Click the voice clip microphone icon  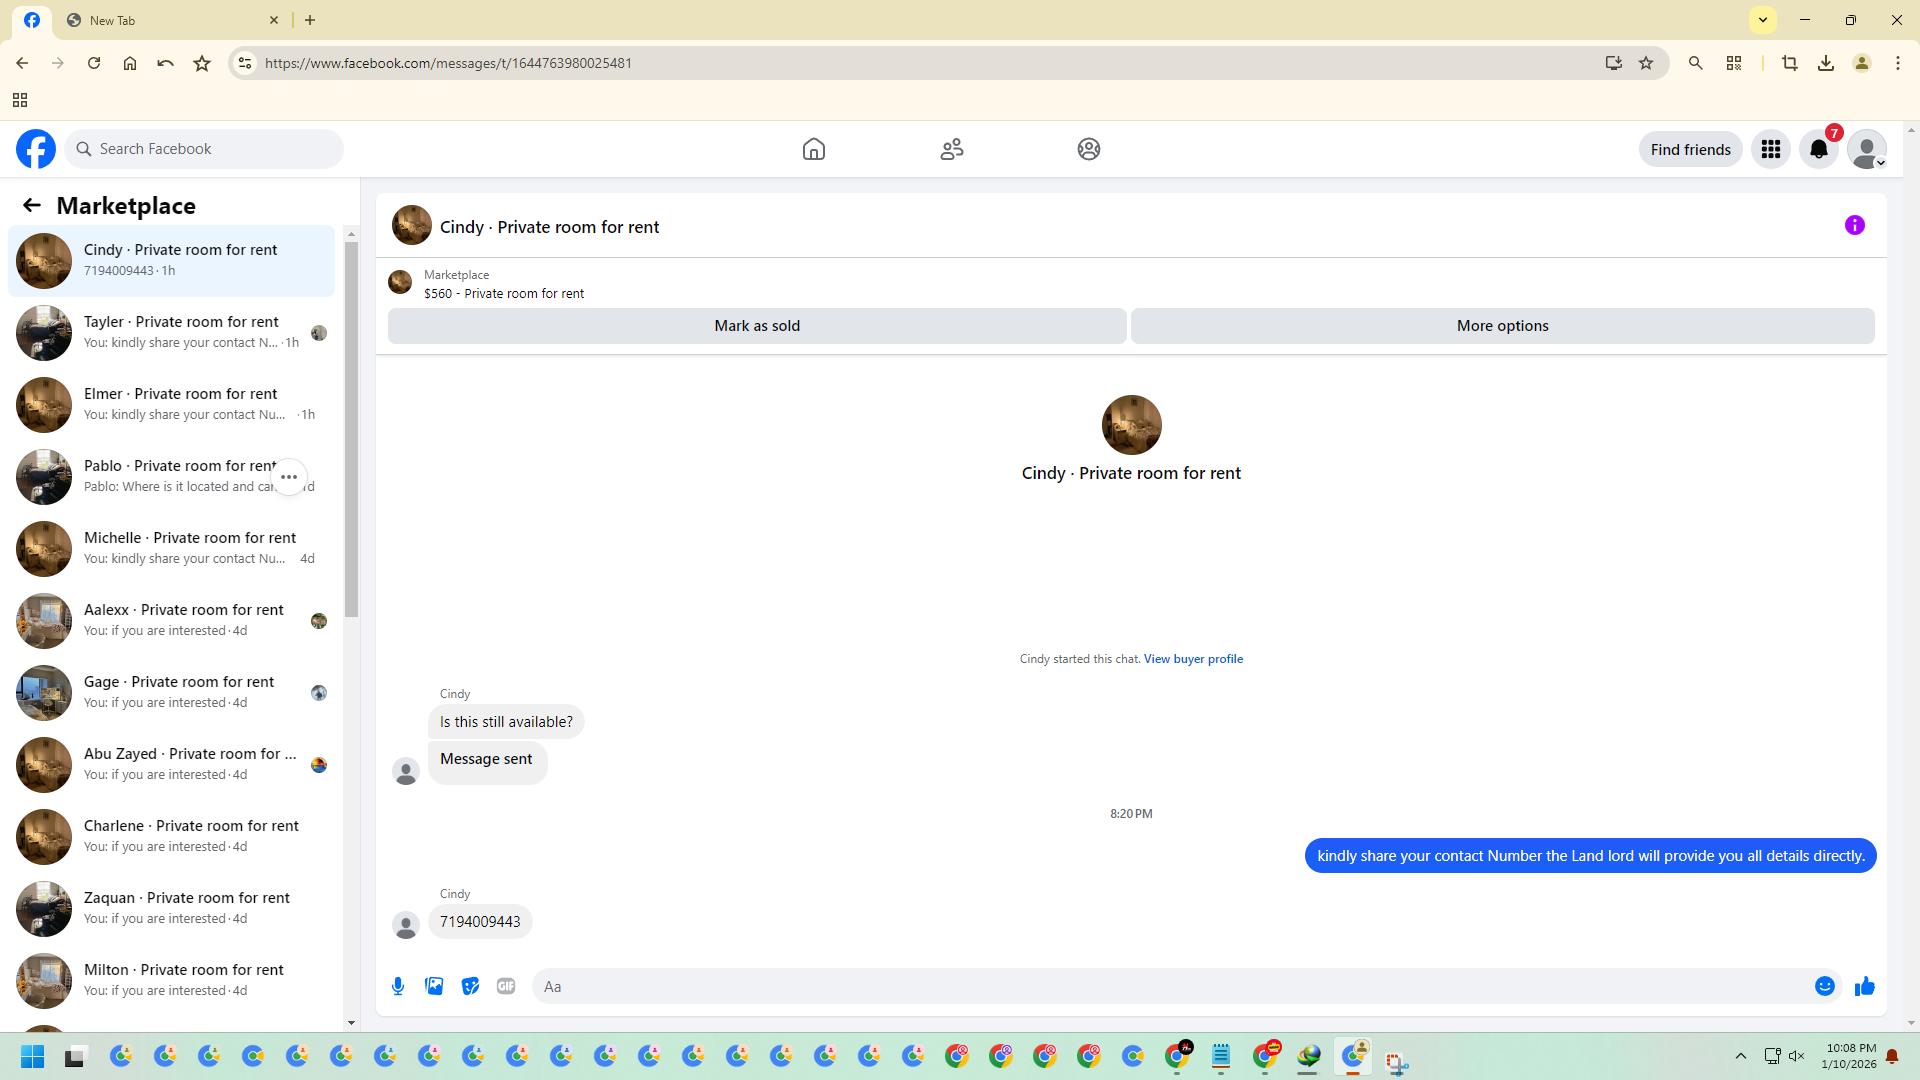(x=398, y=986)
